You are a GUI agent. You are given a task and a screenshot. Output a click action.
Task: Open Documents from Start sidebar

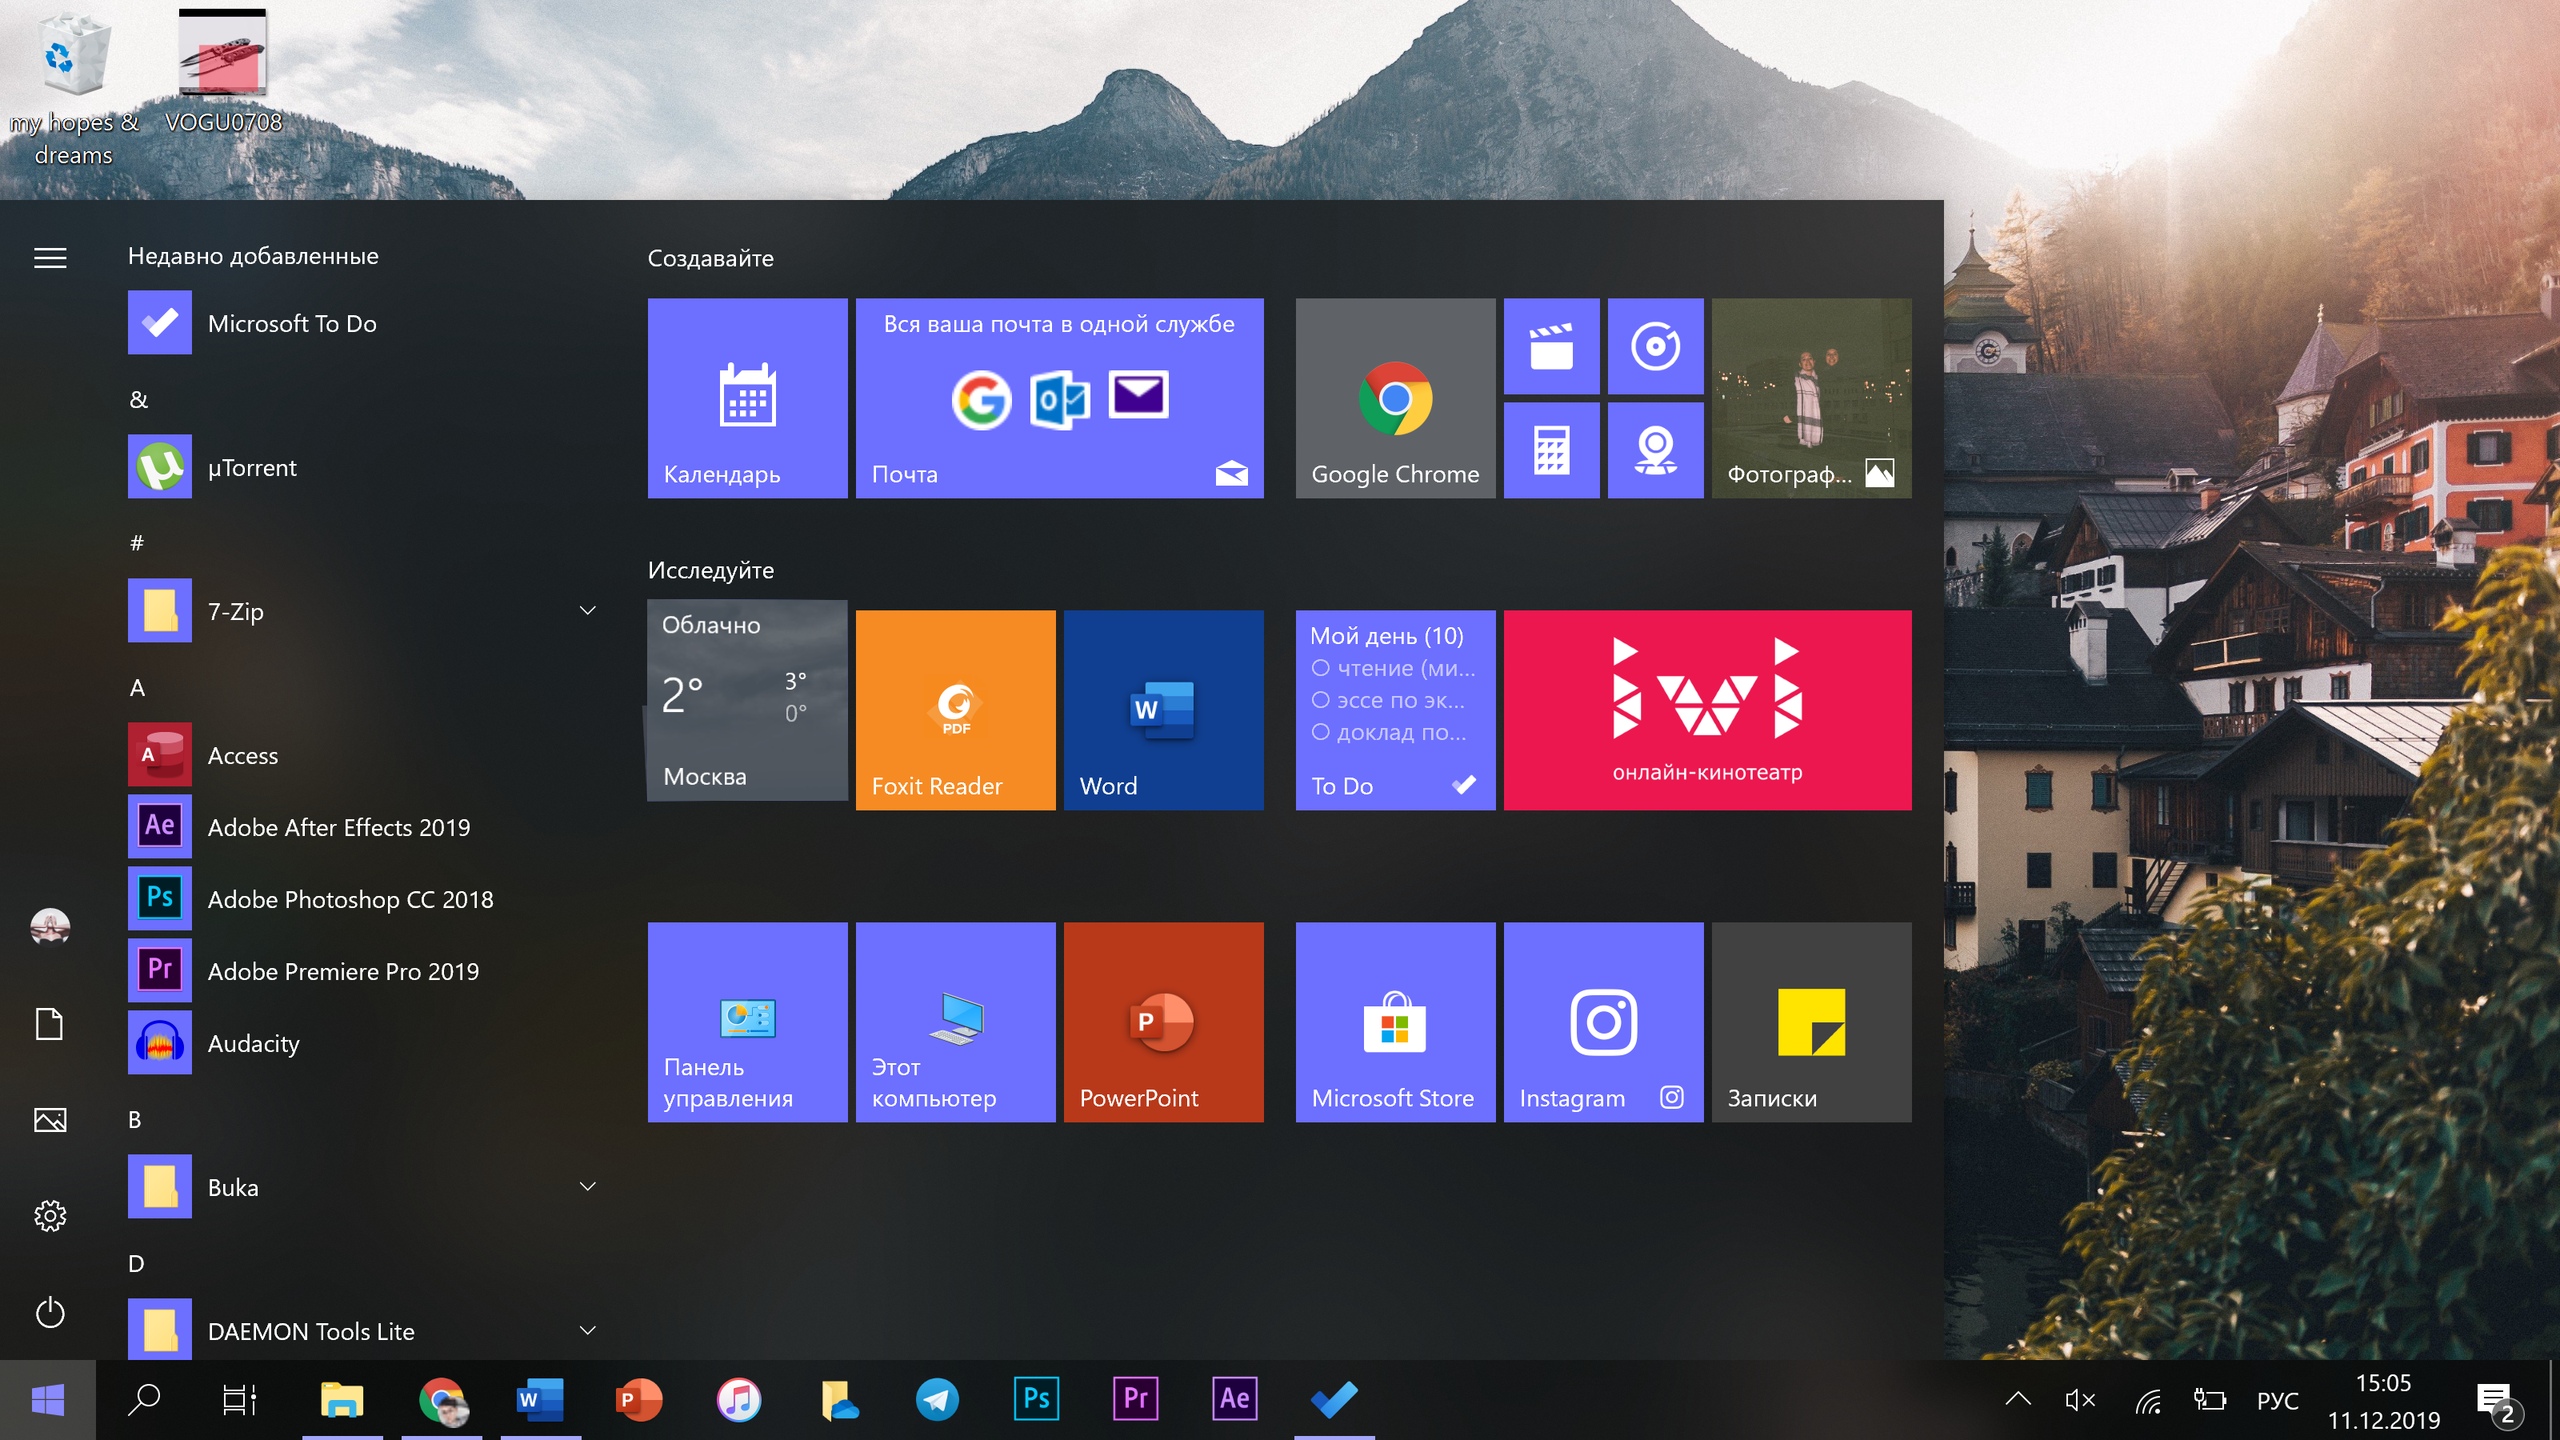pos(50,1024)
